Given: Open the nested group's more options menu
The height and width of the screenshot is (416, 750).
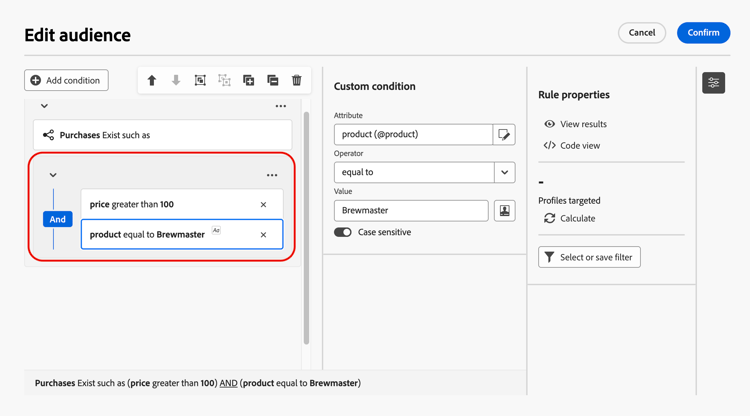Looking at the screenshot, I should 272,175.
